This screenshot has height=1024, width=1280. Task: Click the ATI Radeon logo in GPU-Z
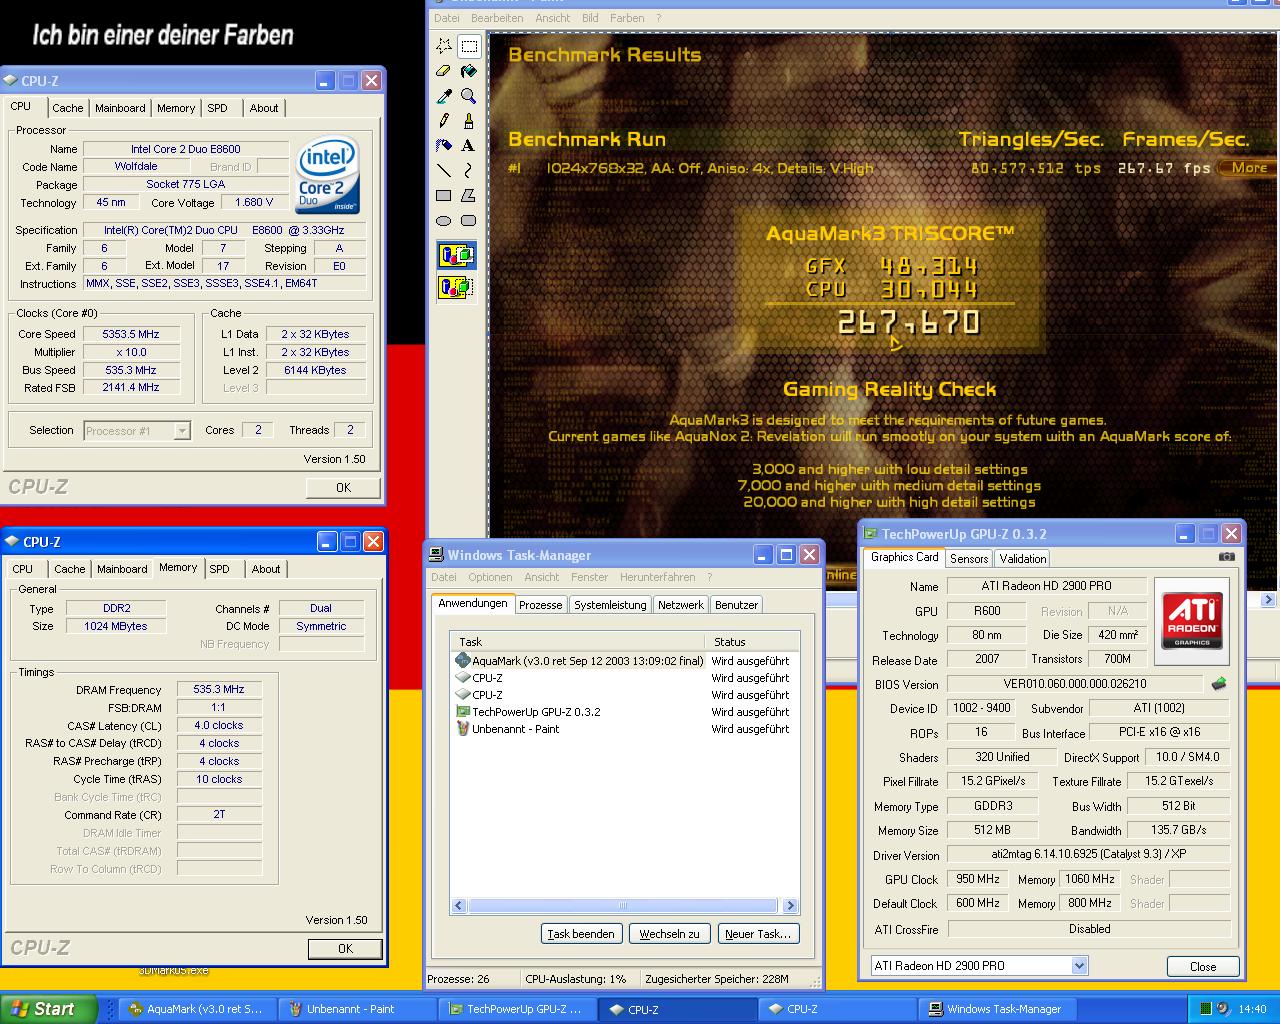click(x=1192, y=620)
